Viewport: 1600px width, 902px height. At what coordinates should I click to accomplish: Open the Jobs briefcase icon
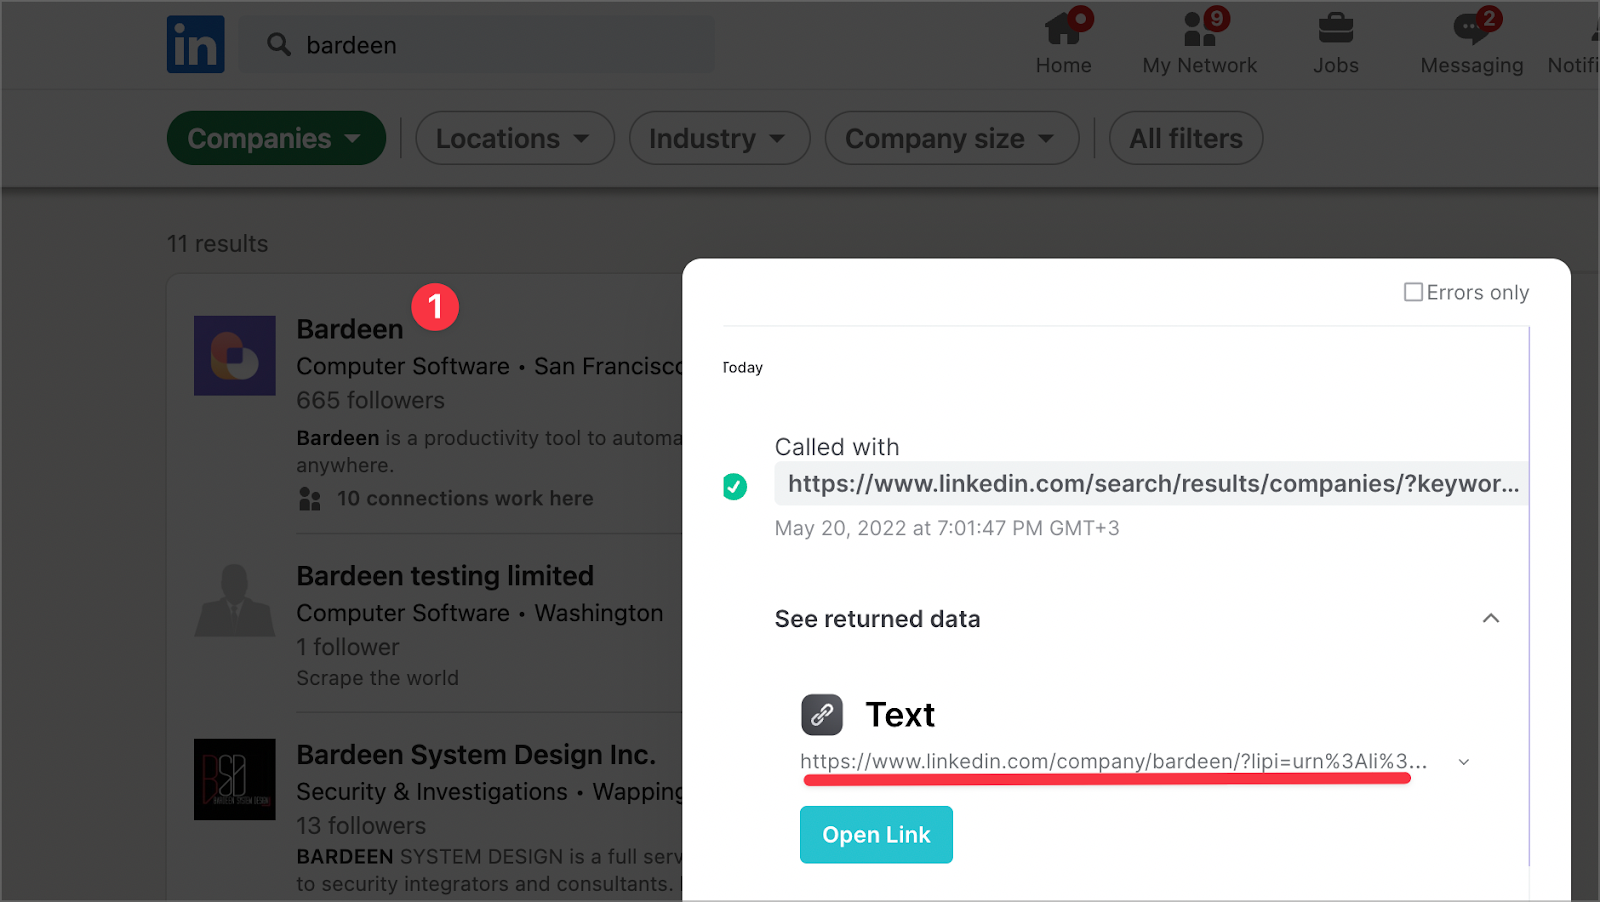(1336, 28)
